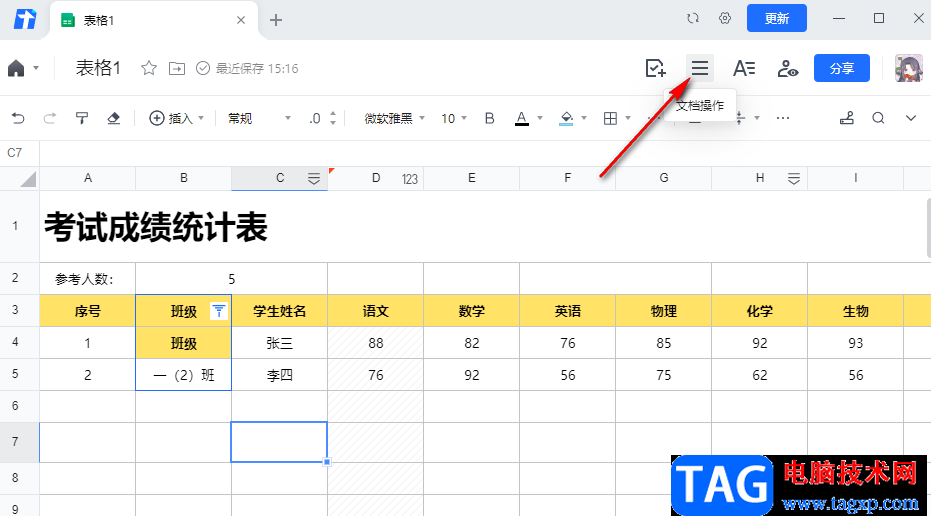Click the user avatar picture
This screenshot has height=516, width=931.
(908, 68)
